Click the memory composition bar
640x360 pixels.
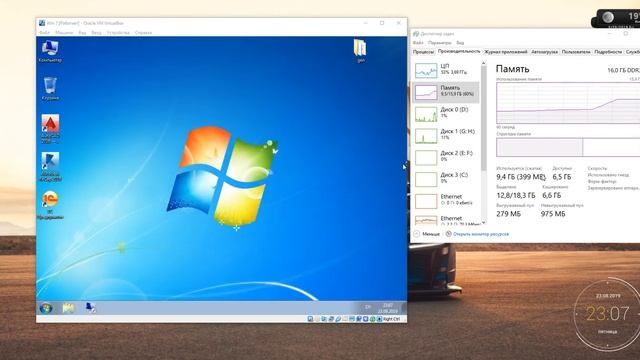click(568, 147)
